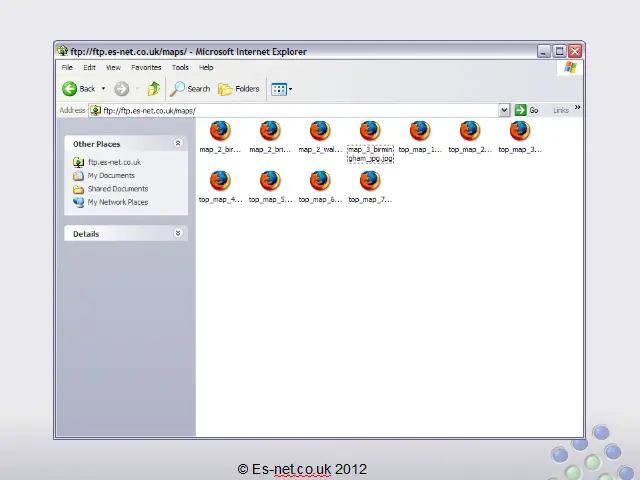This screenshot has height=480, width=640.
Task: Click the Other Places header text
Action: click(x=97, y=144)
